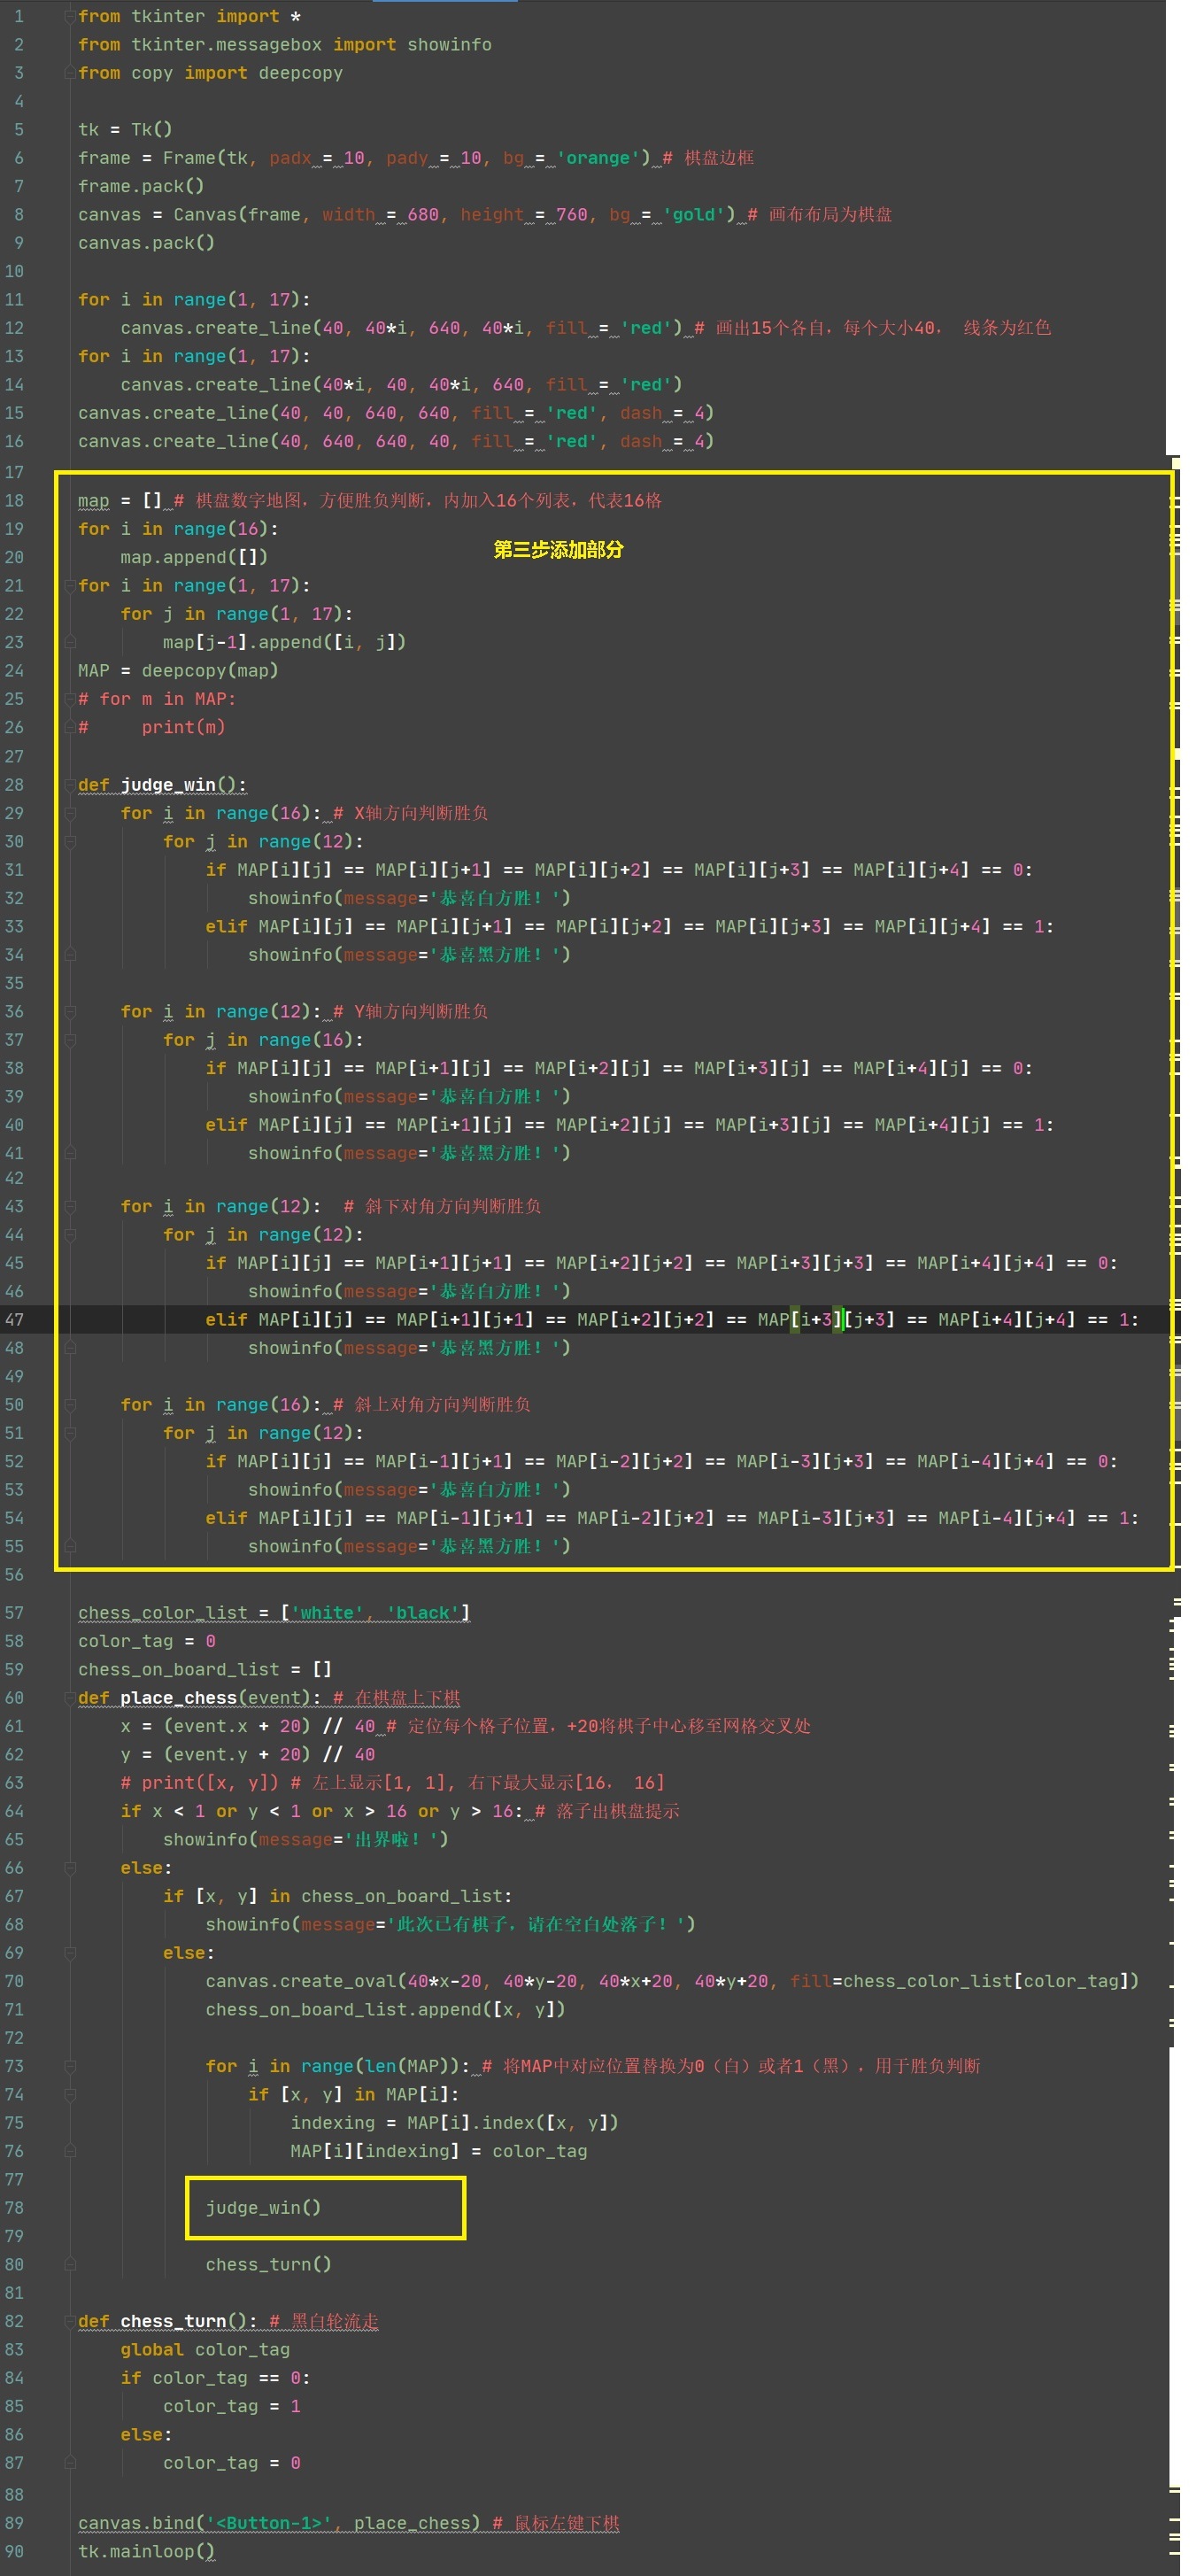Collapse the 'for j in range(16)' loop on line 37
Viewport: 1204px width, 2576px height.
point(71,1040)
